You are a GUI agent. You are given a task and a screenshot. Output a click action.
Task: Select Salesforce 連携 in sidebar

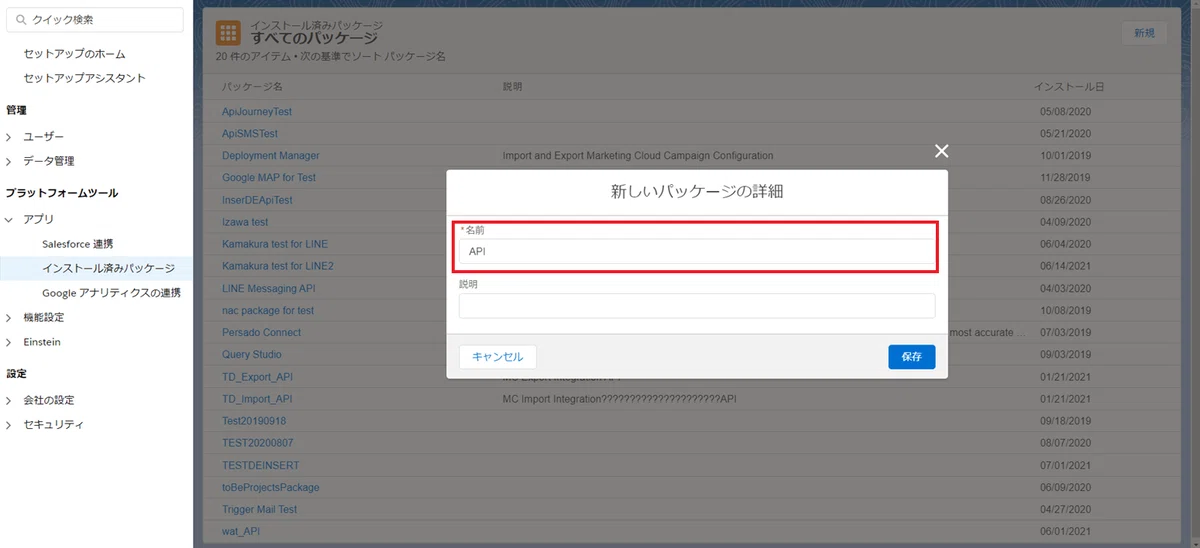(78, 244)
